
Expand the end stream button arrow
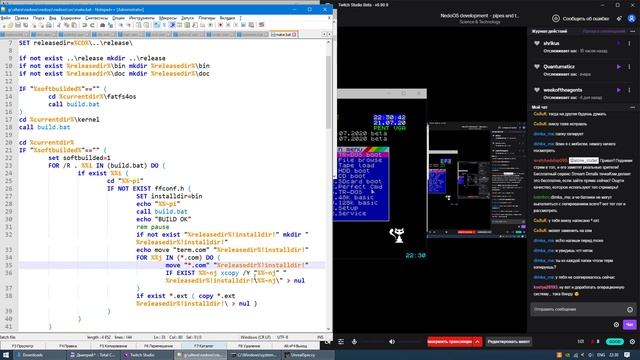(x=477, y=342)
